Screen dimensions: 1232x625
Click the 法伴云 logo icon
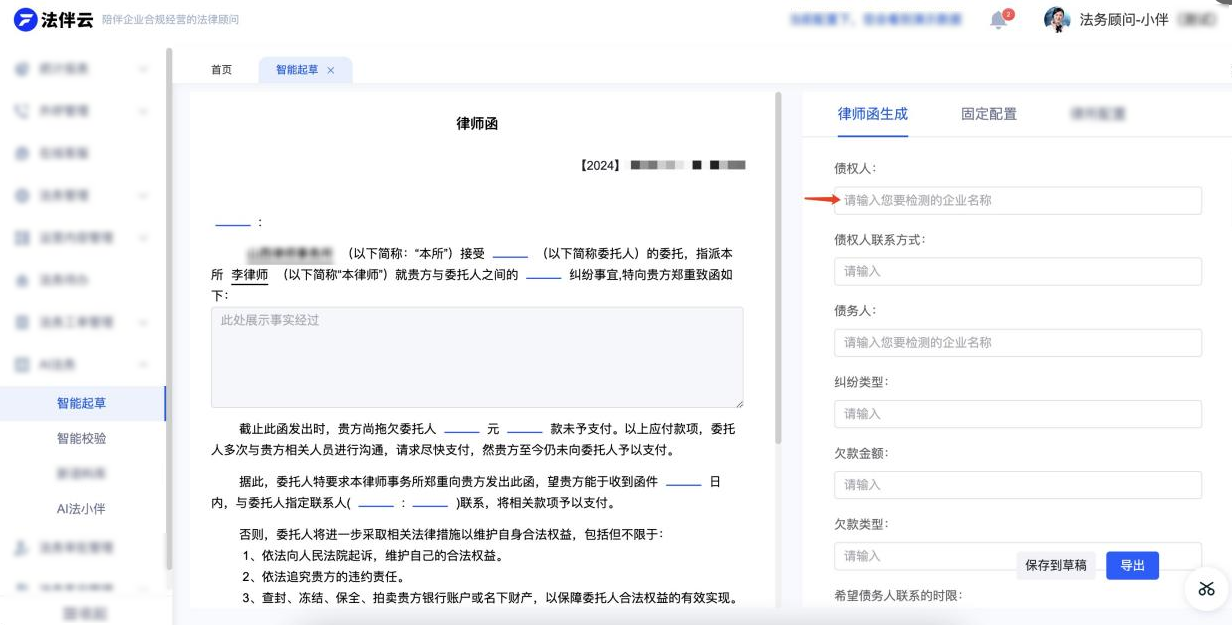[x=25, y=20]
